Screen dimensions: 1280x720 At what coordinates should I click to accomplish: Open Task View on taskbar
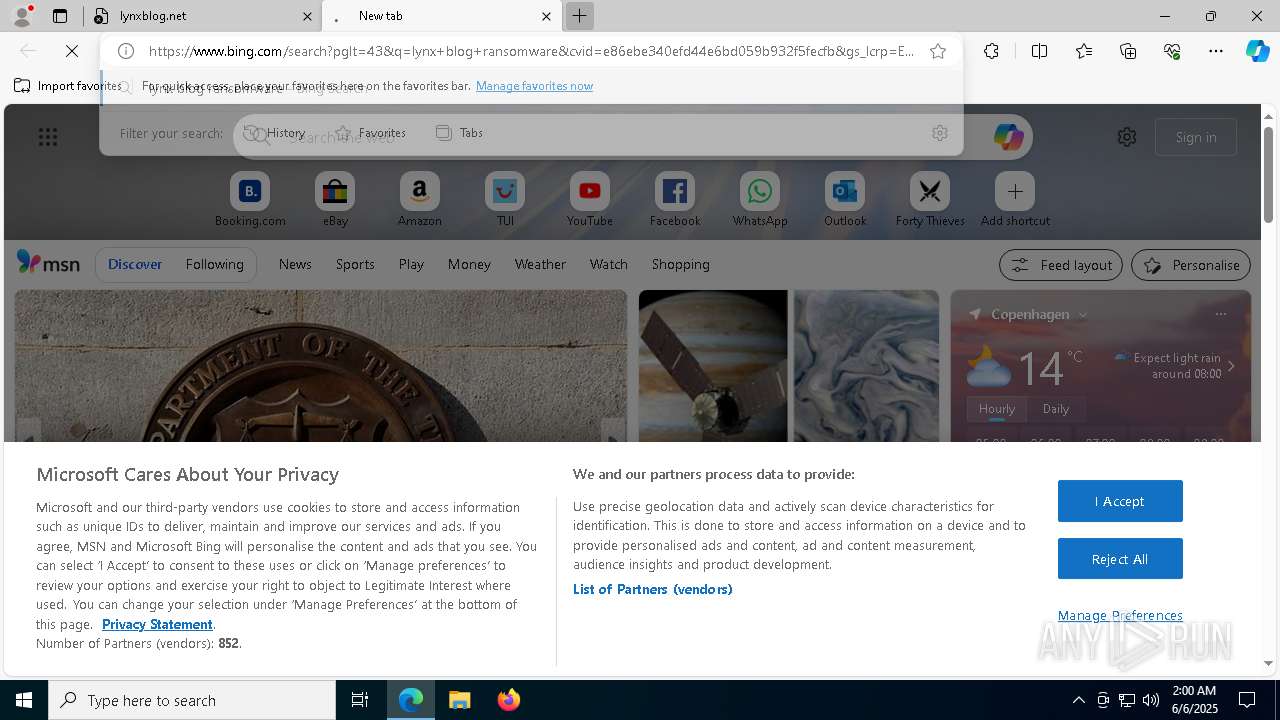pos(360,700)
